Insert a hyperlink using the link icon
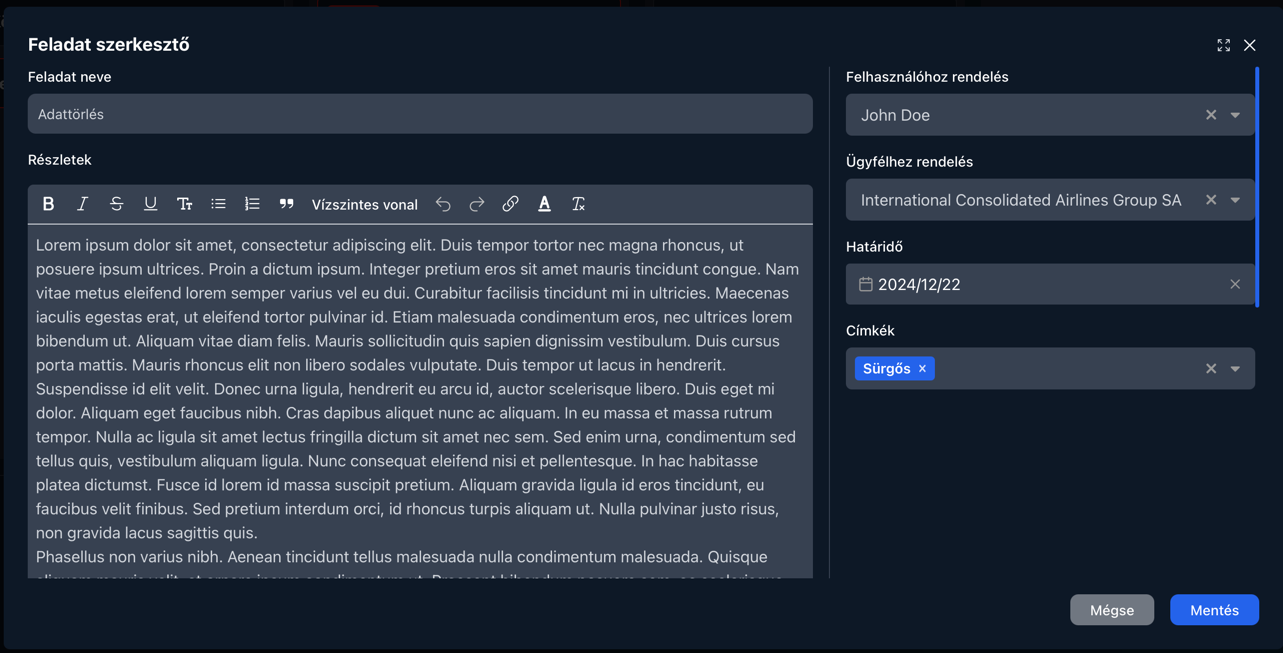 [510, 204]
